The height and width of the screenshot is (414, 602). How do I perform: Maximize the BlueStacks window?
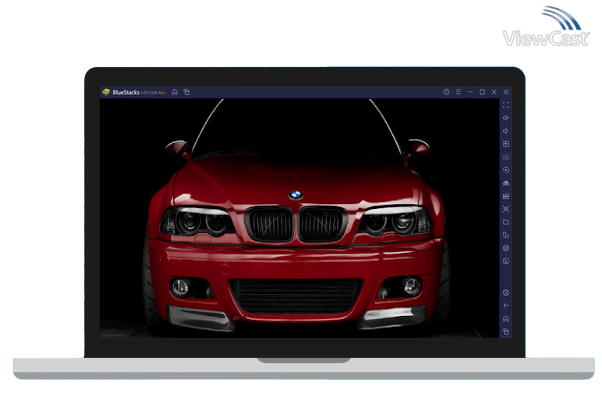pos(482,92)
